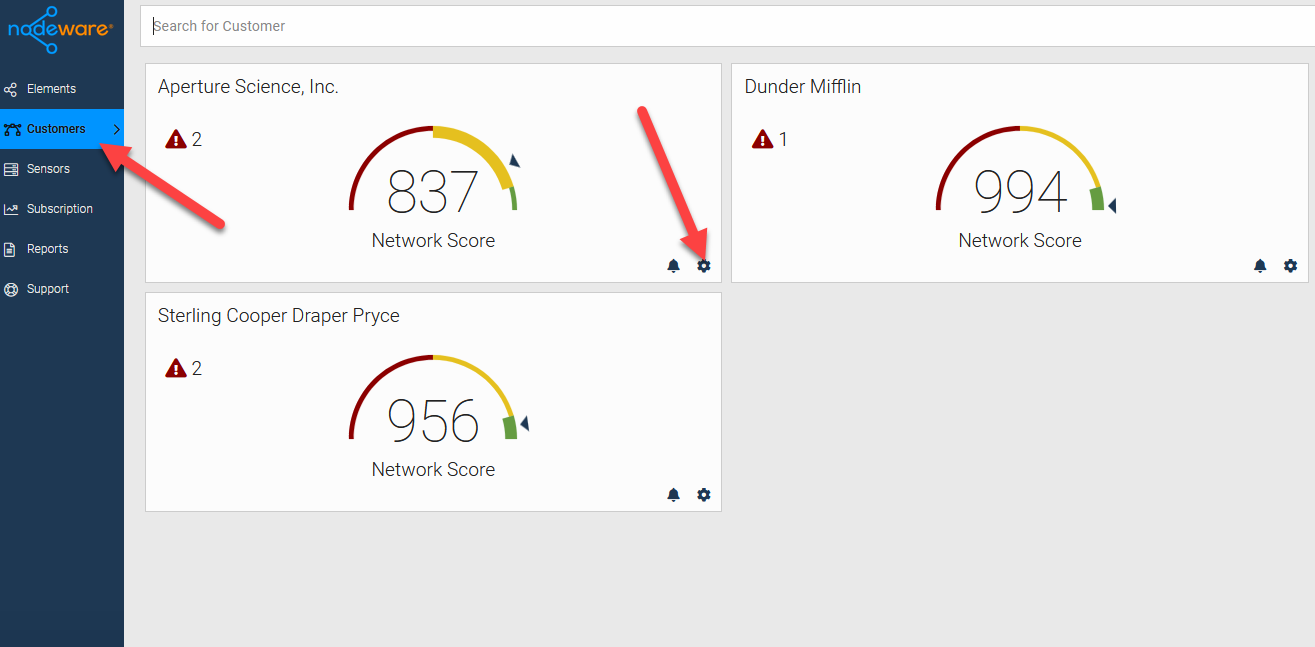Open Elements in the sidebar
The image size is (1315, 647).
click(51, 89)
